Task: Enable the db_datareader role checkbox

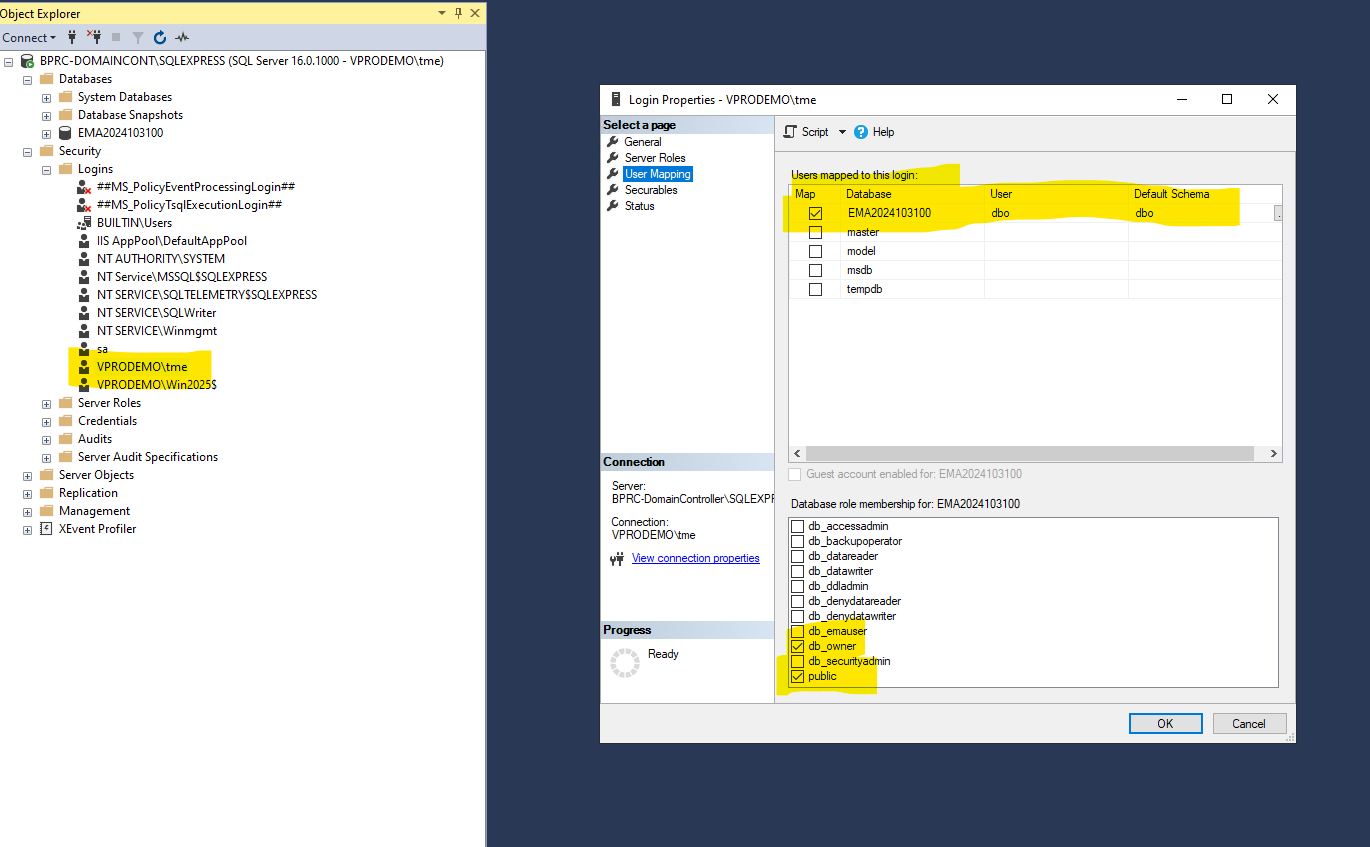Action: [x=798, y=555]
